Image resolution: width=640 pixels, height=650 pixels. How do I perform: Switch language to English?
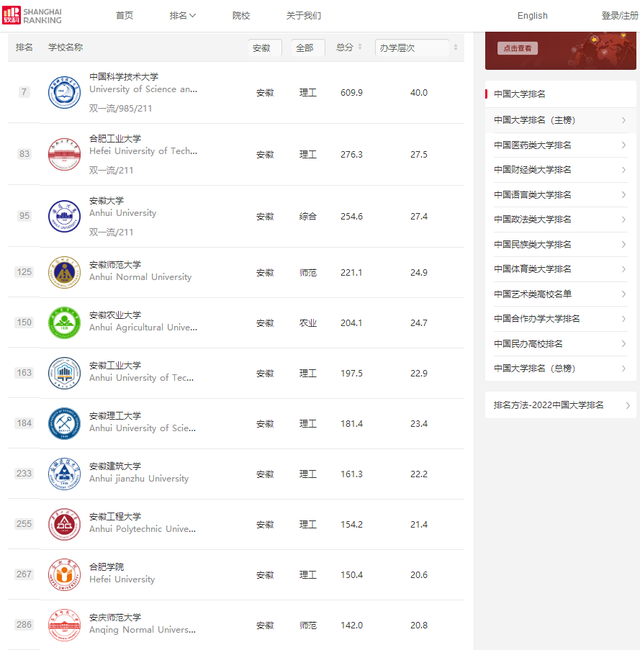(x=532, y=16)
